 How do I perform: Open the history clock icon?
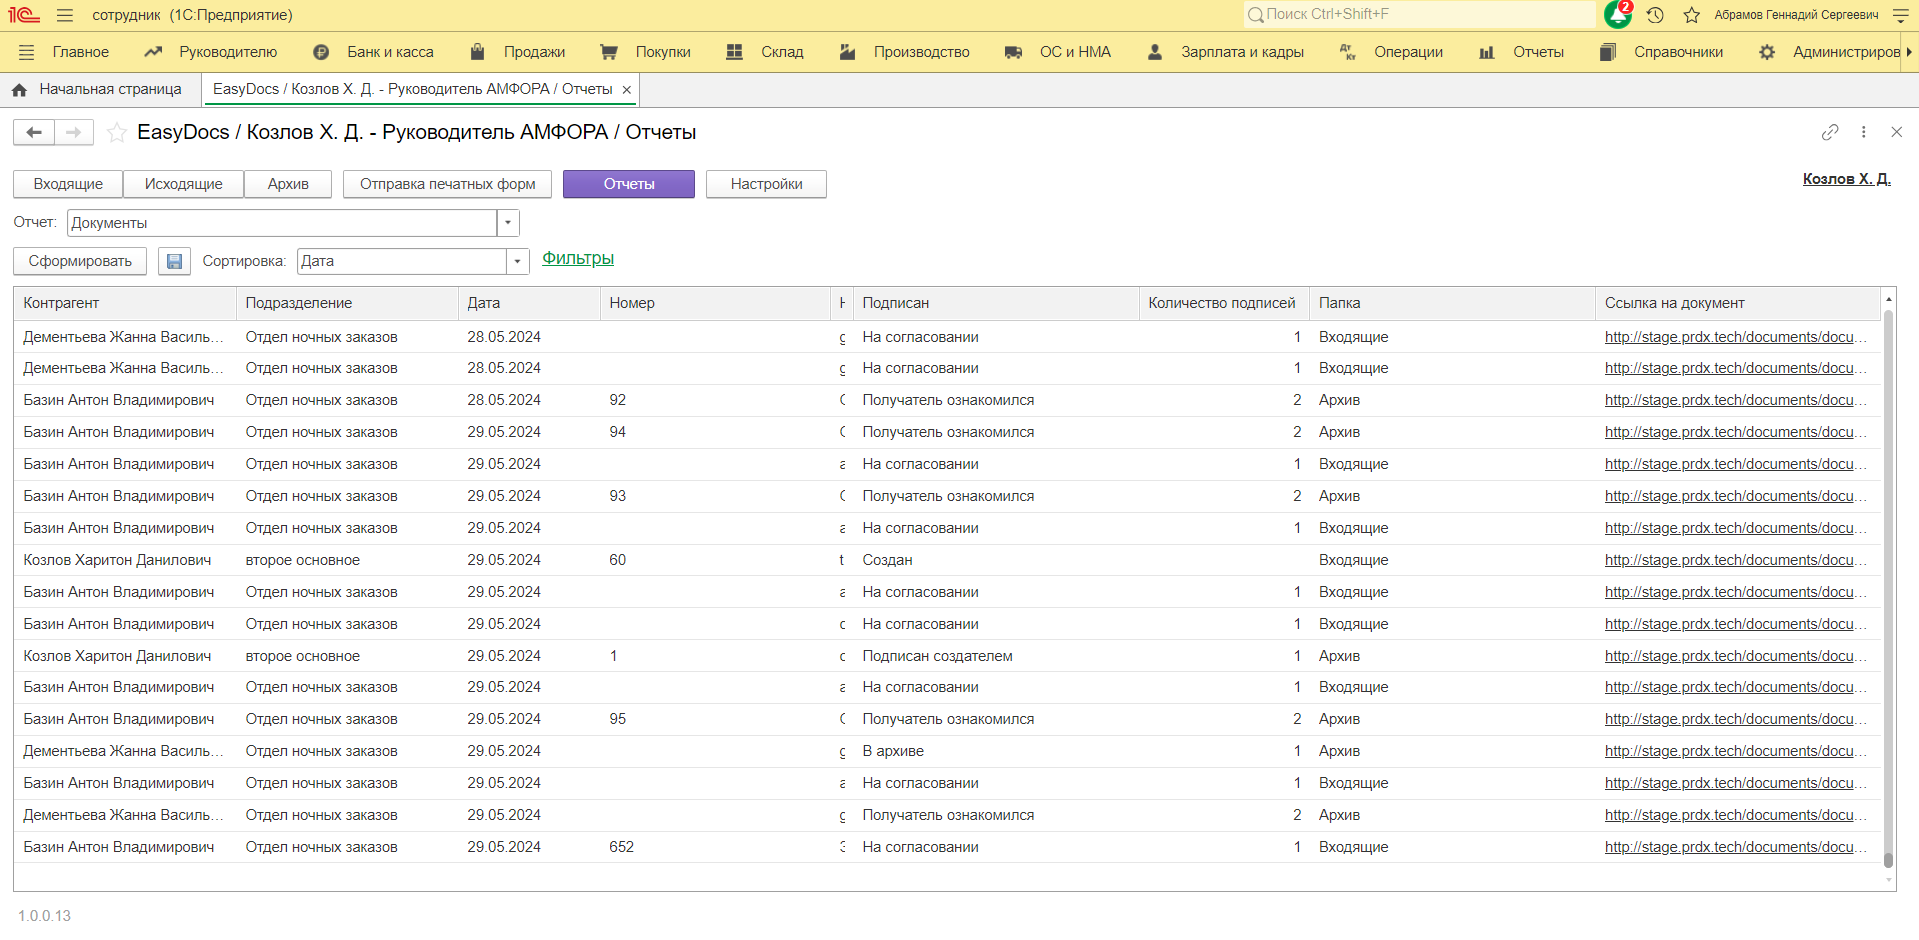tap(1655, 15)
